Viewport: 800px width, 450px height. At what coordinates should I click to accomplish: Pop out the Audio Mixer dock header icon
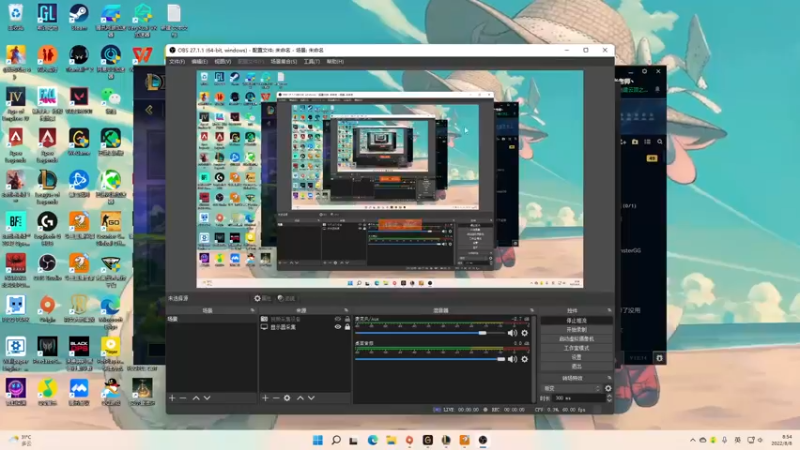532,310
